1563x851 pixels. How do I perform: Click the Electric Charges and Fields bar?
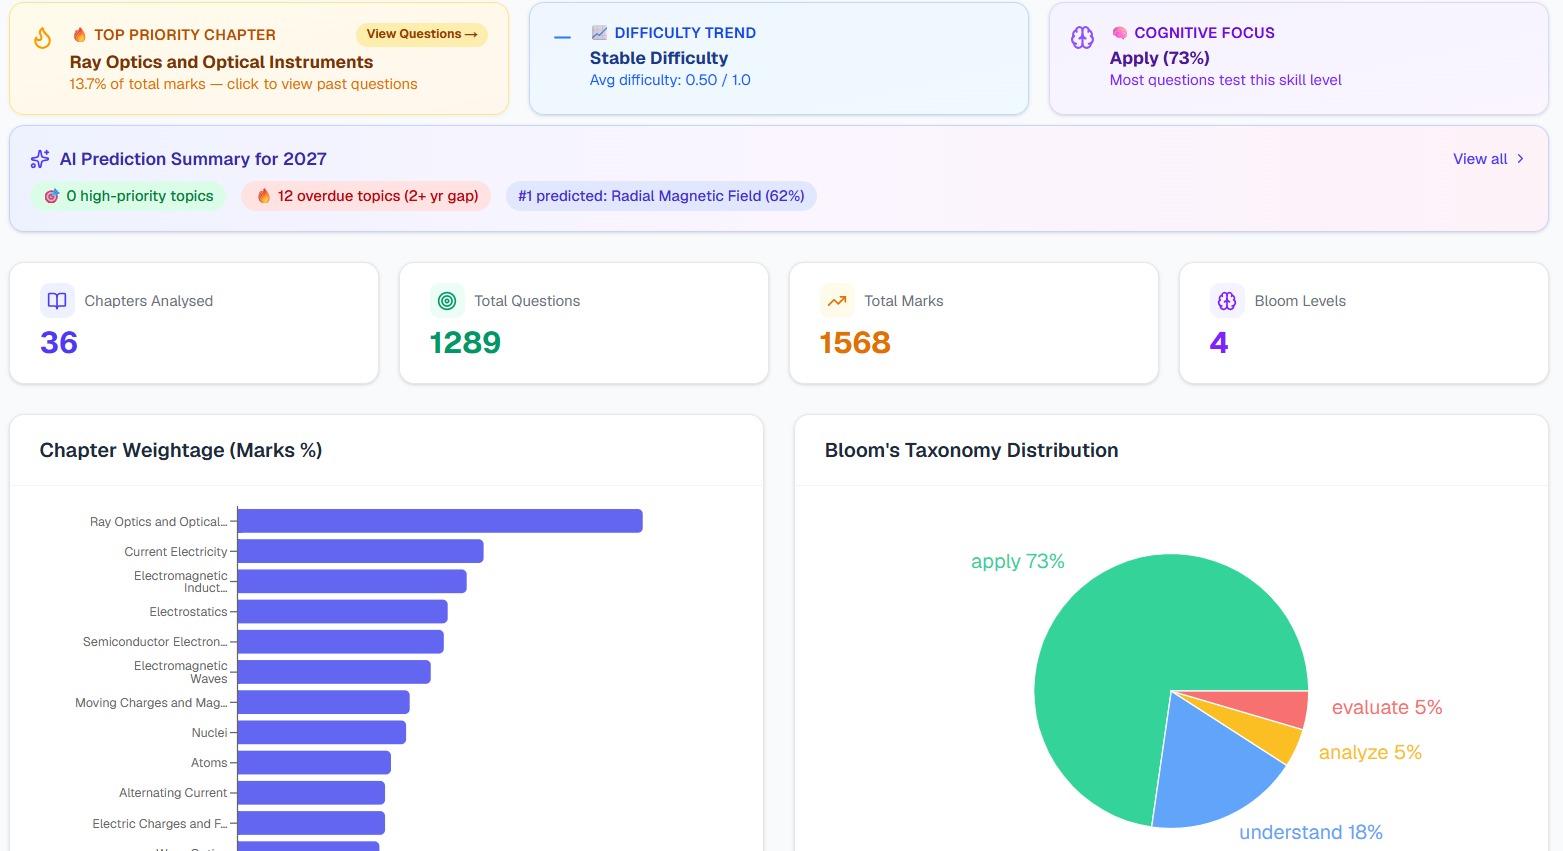(311, 823)
